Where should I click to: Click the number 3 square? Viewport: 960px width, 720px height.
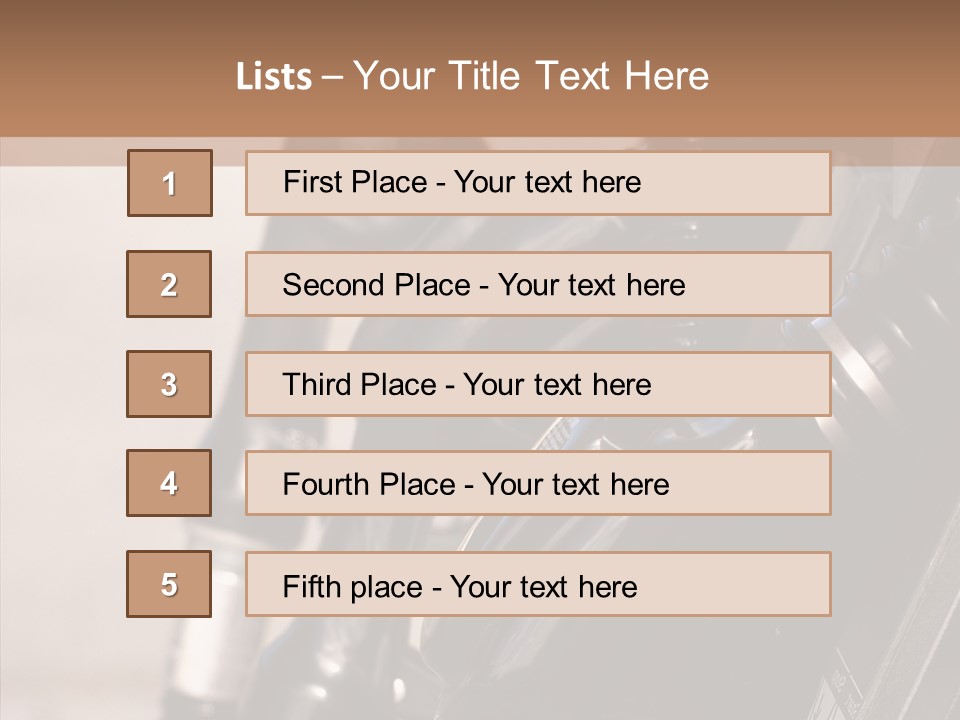click(169, 384)
